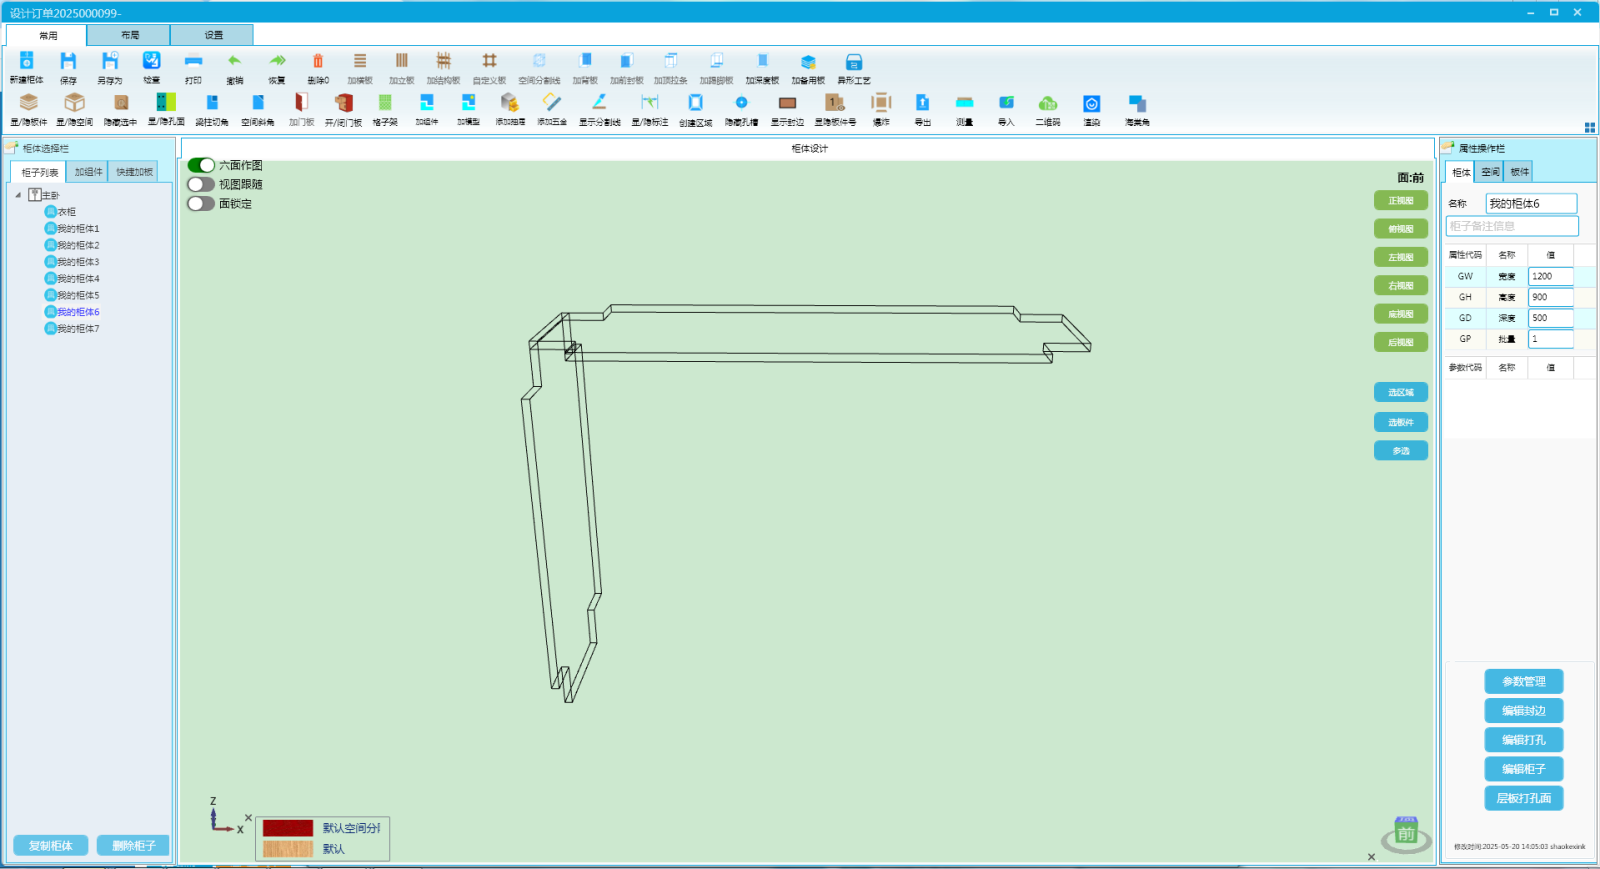
Task: Click the 显隐板件号 board number icon
Action: pyautogui.click(x=835, y=102)
